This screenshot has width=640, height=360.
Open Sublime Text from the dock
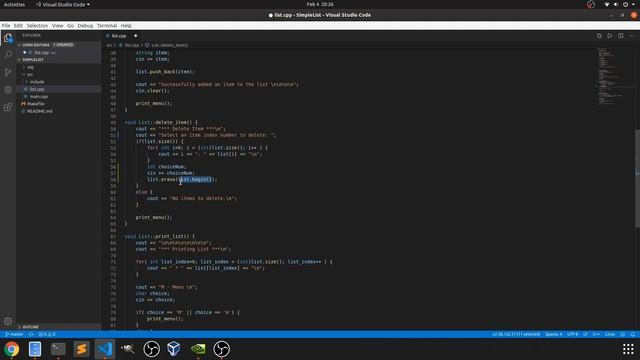click(x=81, y=349)
